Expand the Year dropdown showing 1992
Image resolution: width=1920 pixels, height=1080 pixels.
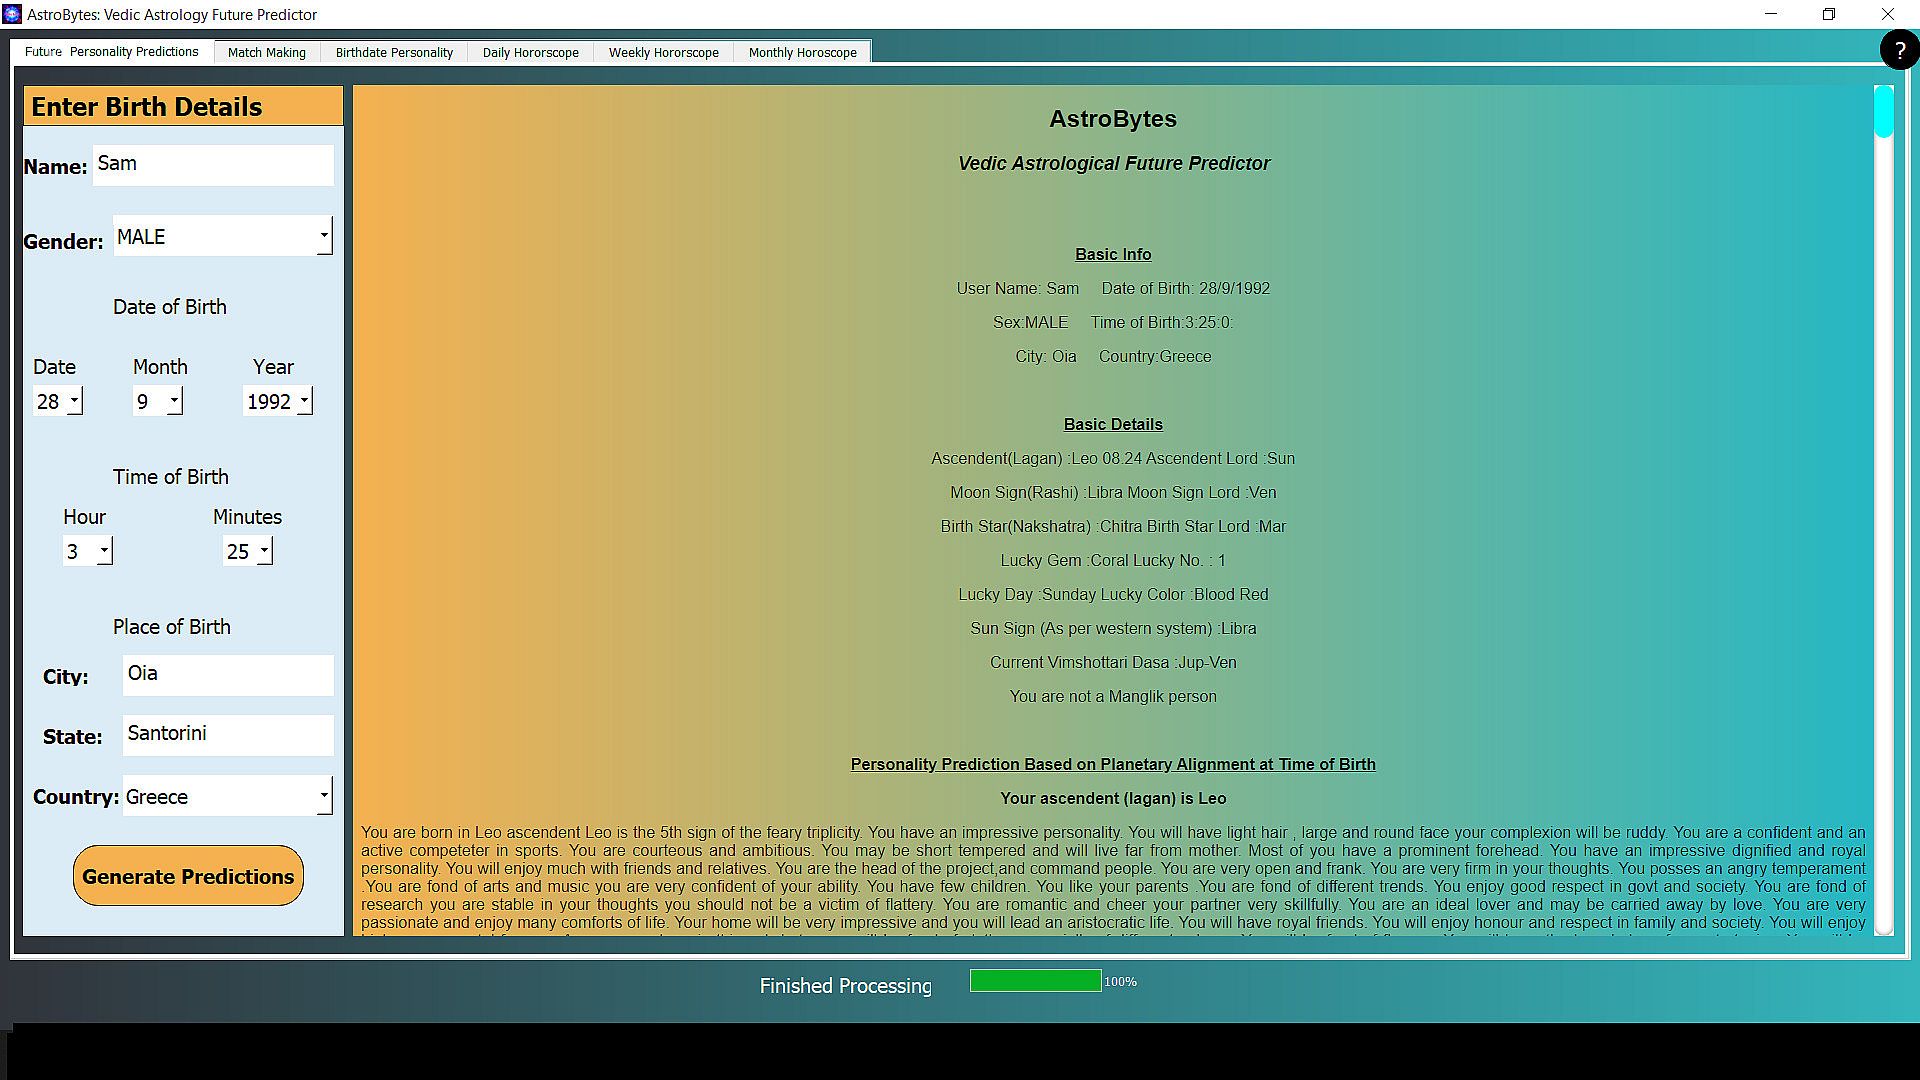click(304, 401)
